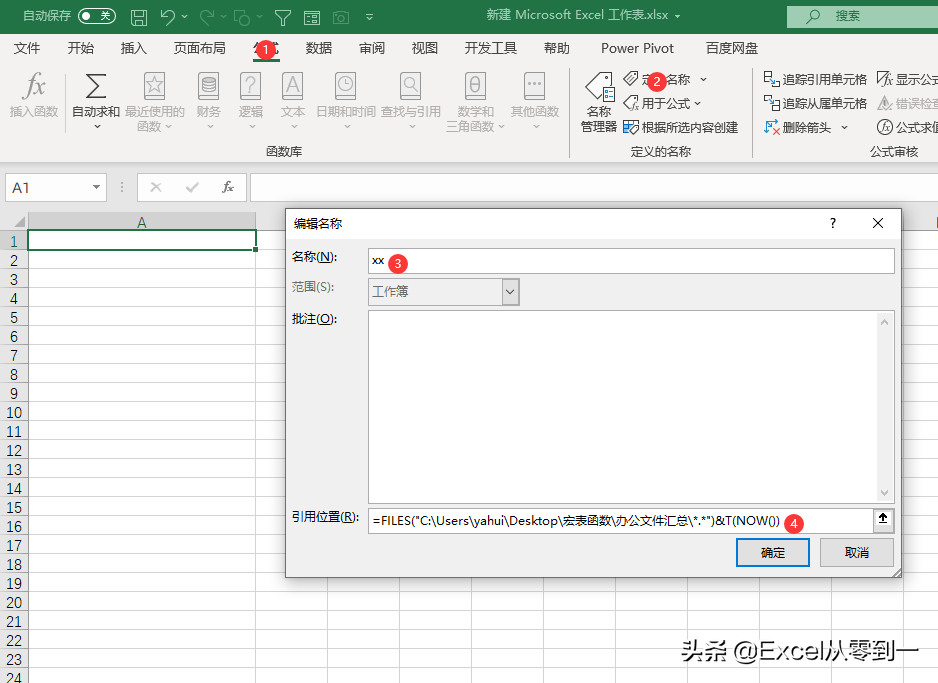Click the Undo arrow icon
The height and width of the screenshot is (683, 938).
click(168, 17)
